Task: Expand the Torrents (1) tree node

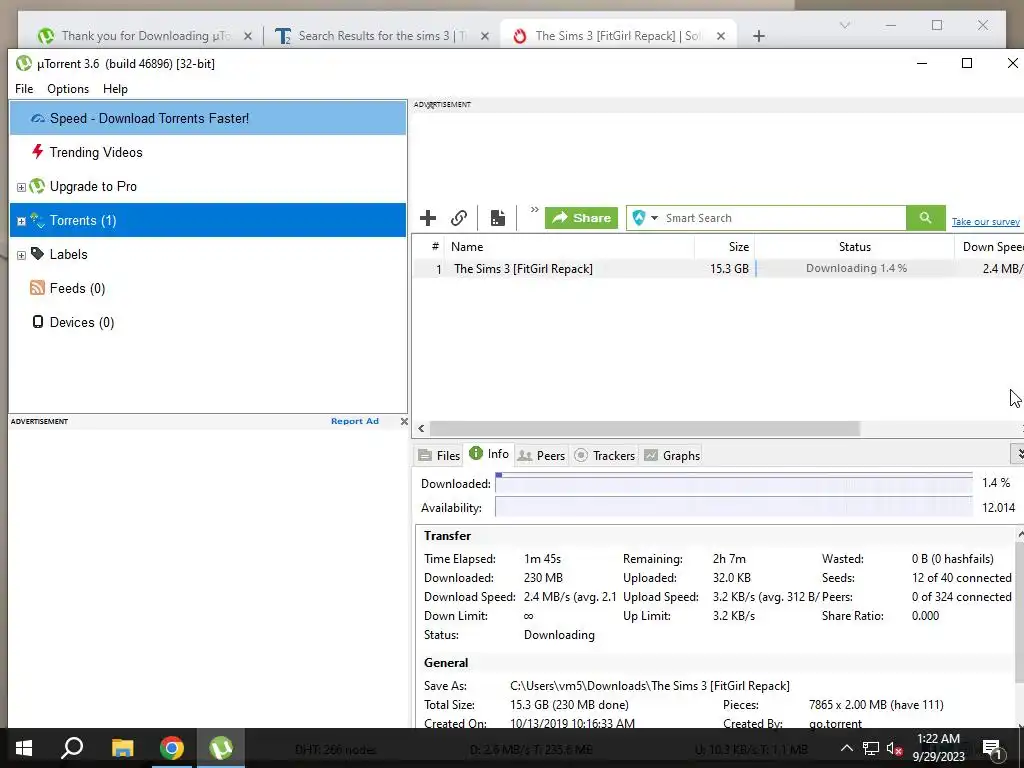Action: point(21,221)
